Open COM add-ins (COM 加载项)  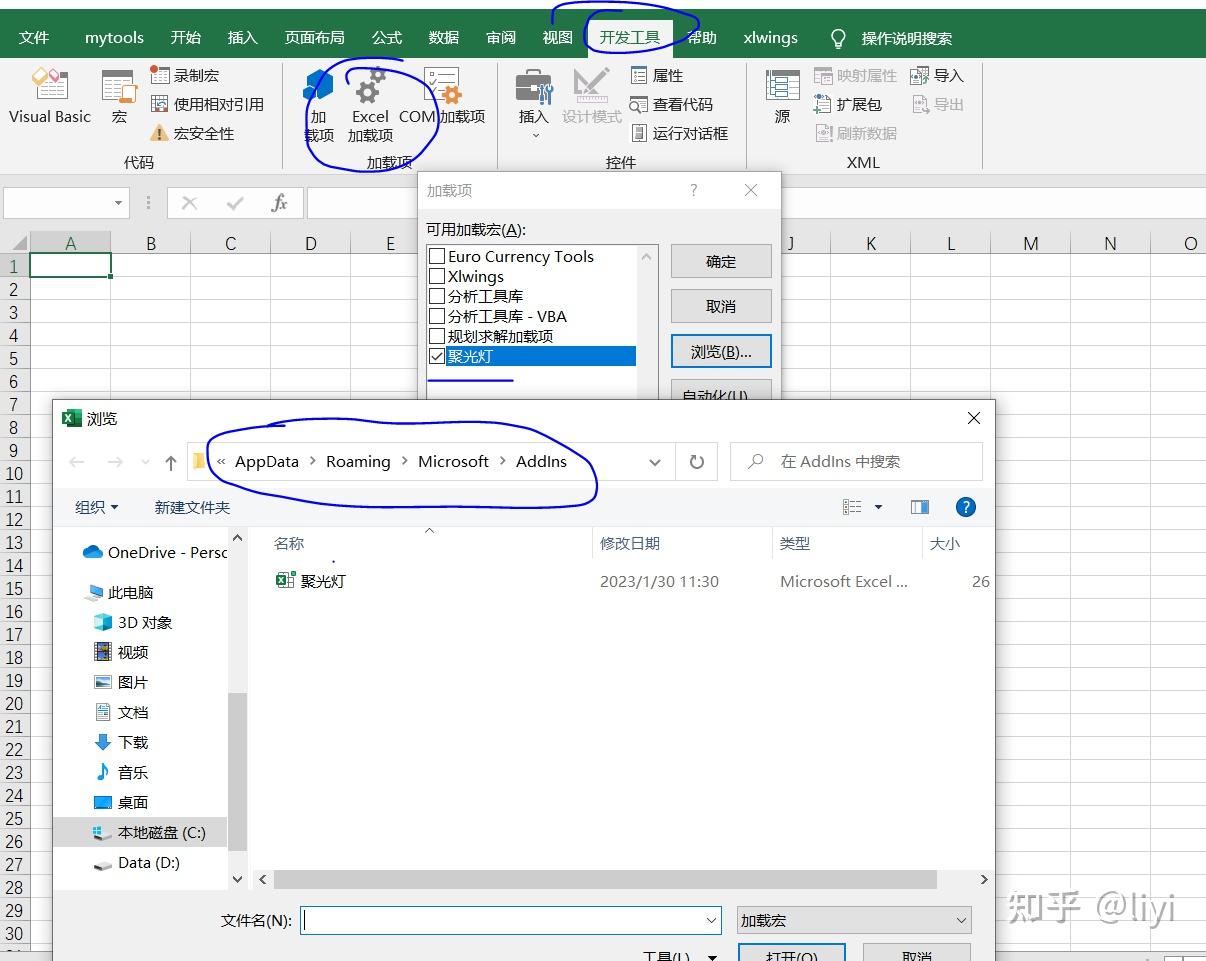point(442,97)
